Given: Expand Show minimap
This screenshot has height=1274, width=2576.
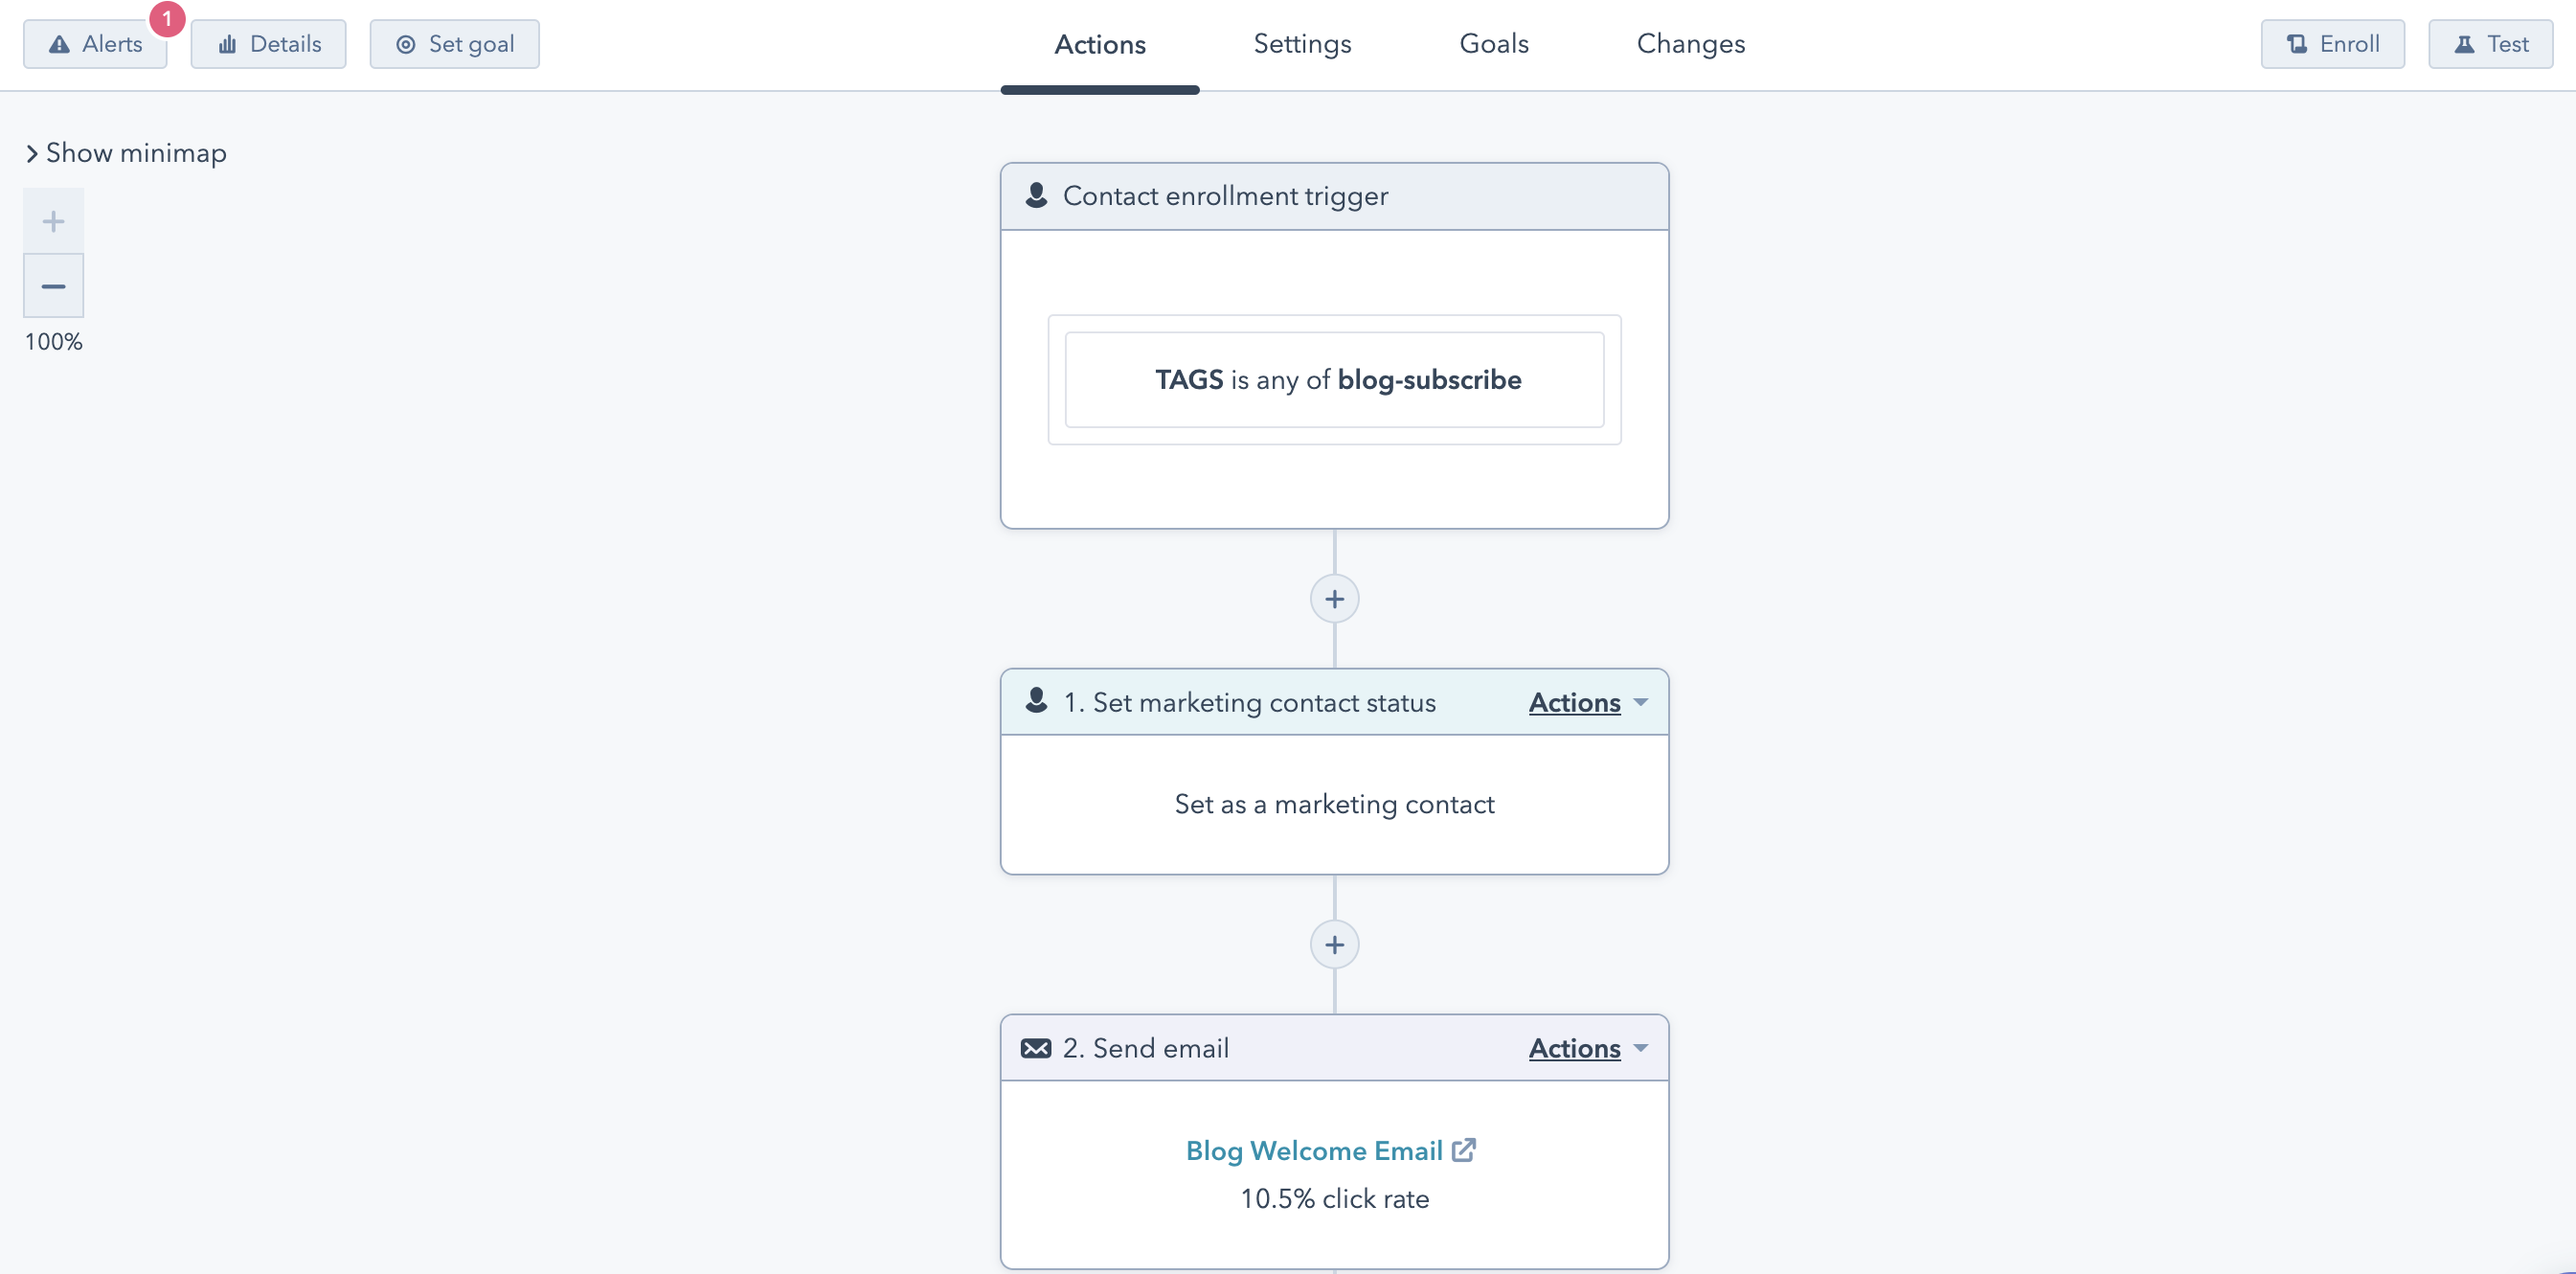Looking at the screenshot, I should 126,153.
